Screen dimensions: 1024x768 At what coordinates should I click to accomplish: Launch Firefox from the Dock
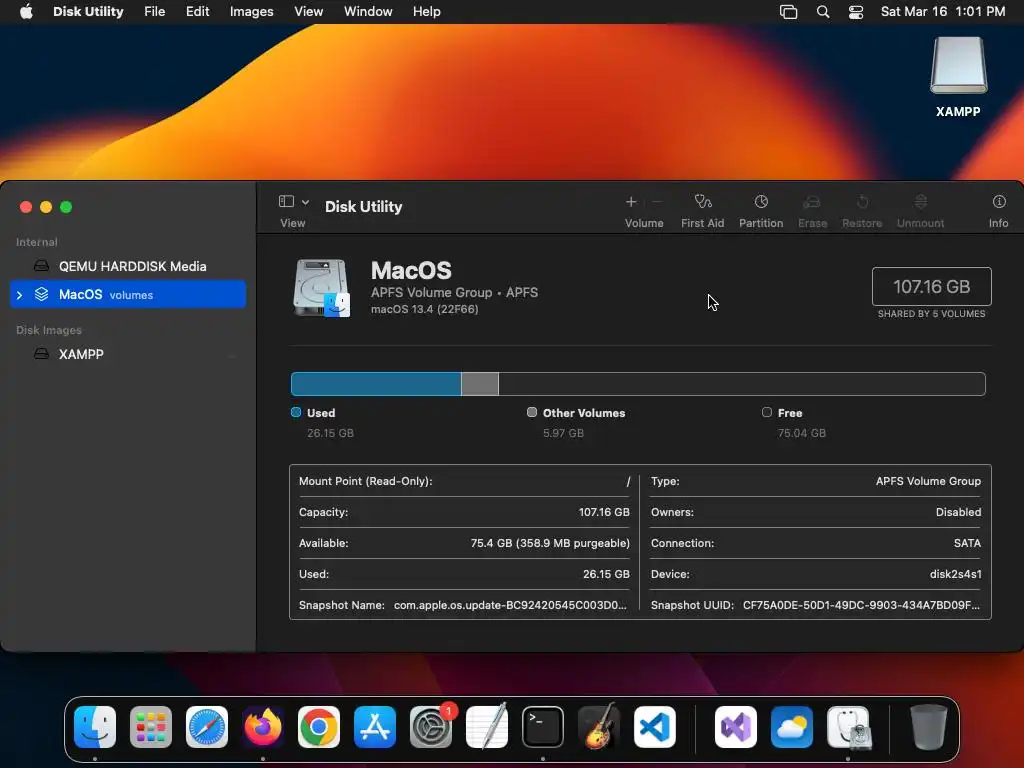pos(263,726)
